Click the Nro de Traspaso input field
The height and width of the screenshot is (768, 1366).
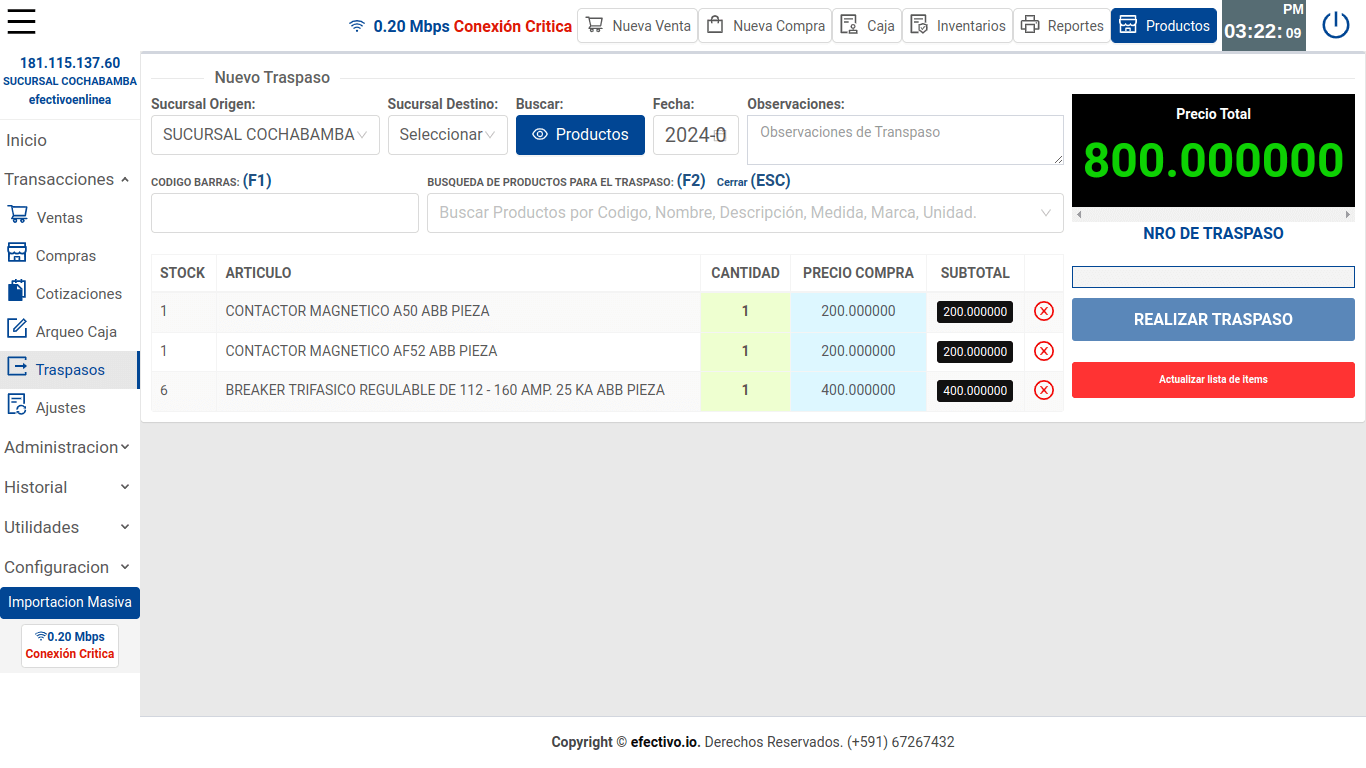[1213, 277]
